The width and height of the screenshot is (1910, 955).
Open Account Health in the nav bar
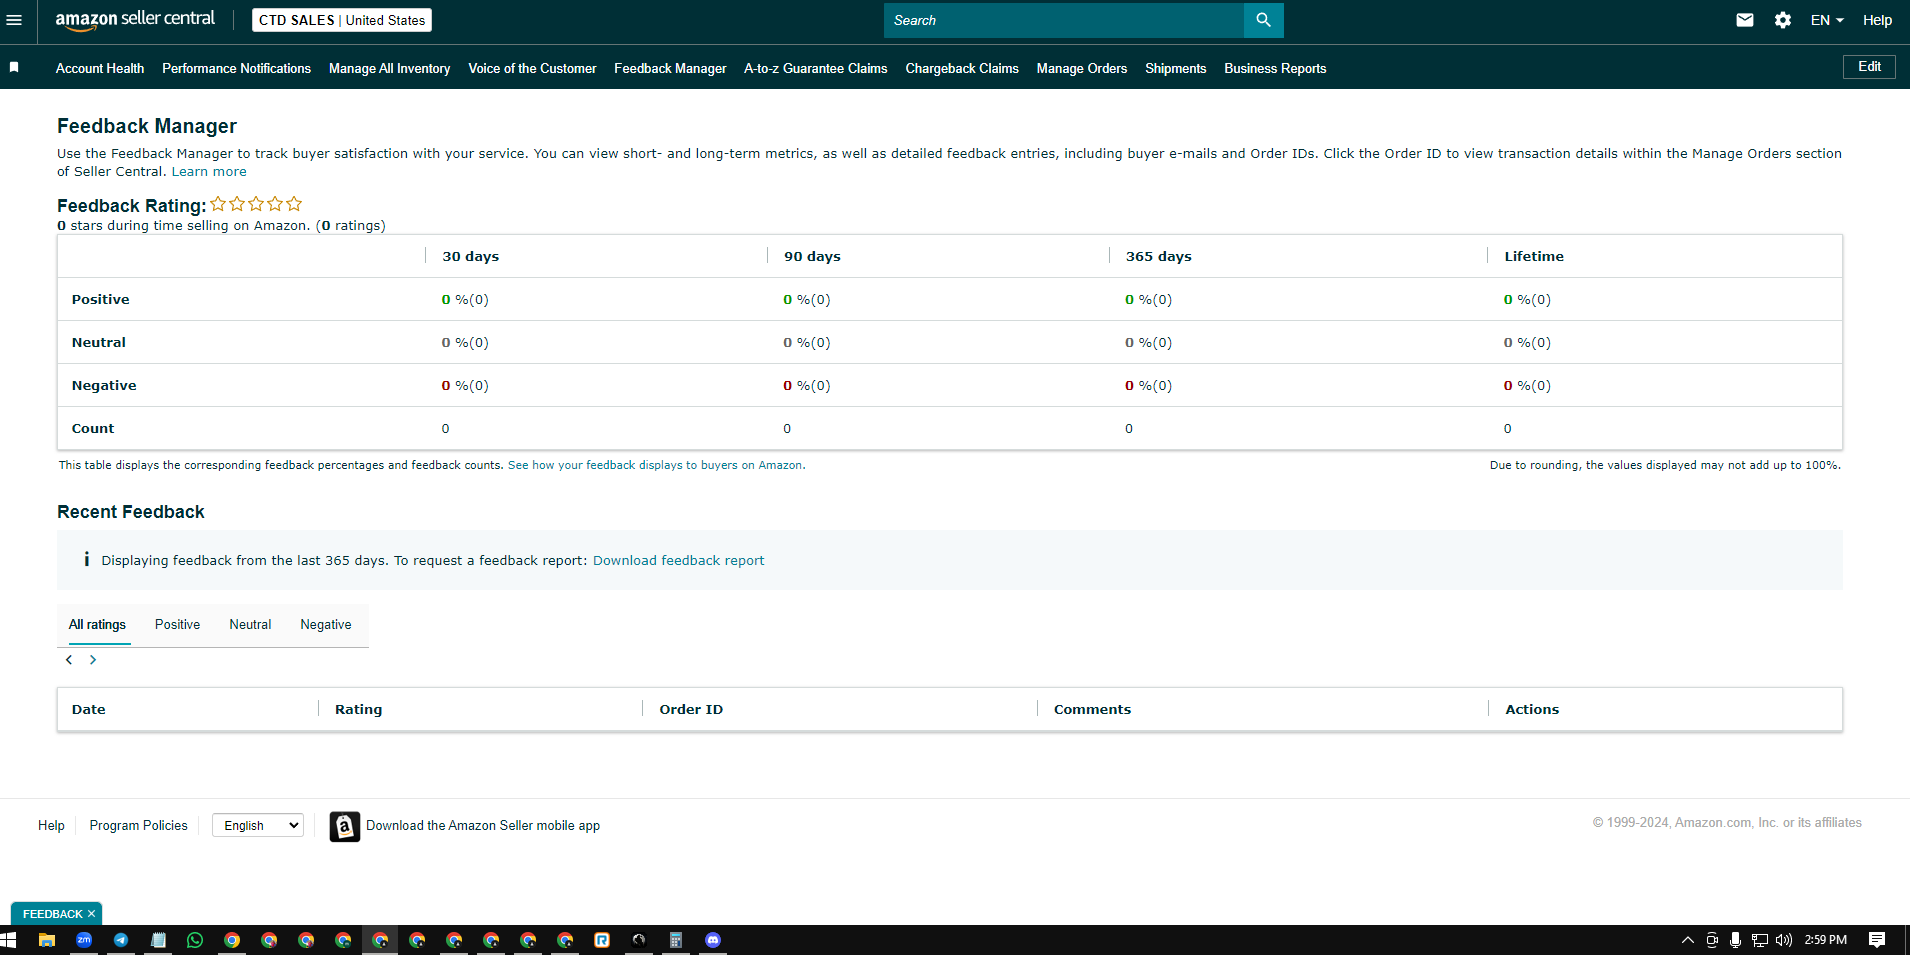pos(100,68)
